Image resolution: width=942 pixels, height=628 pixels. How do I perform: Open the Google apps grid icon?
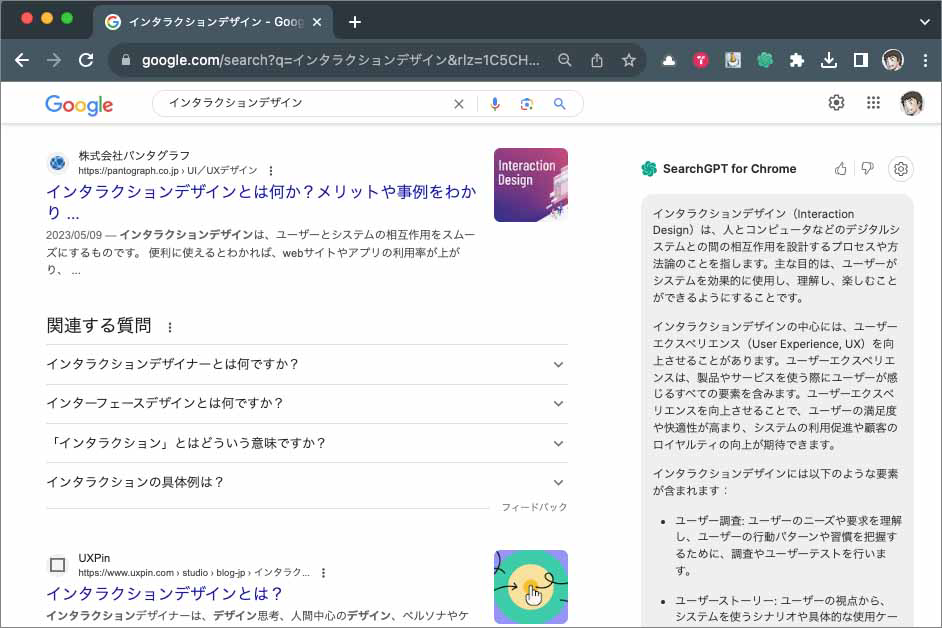pyautogui.click(x=873, y=102)
